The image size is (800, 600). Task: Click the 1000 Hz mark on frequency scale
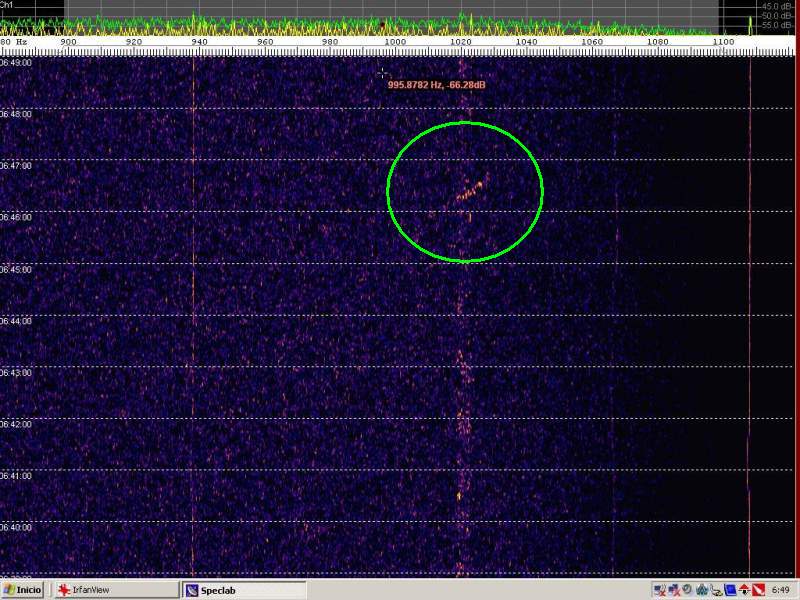click(395, 42)
